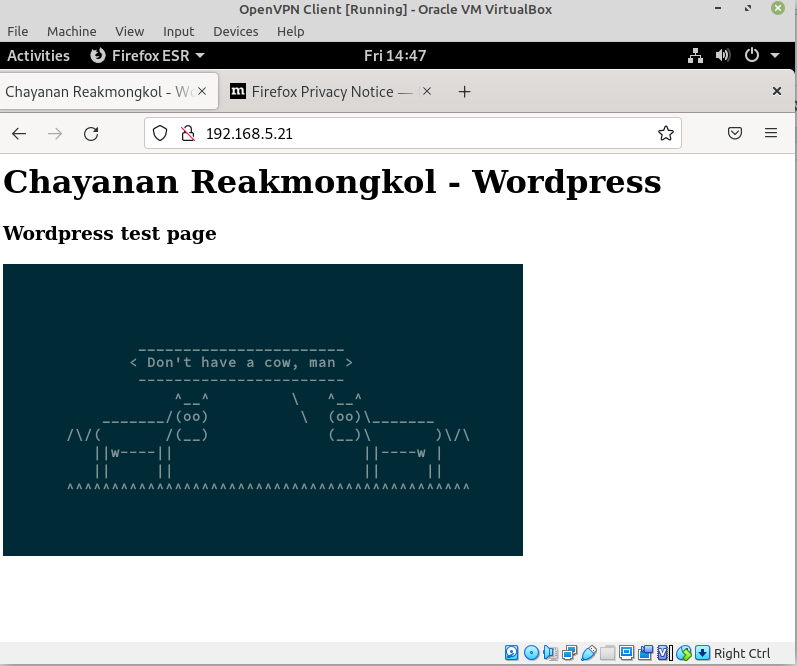Screen dimensions: 797x666
Task: Click the address bar showing 192.168.5.21
Action: [412, 133]
